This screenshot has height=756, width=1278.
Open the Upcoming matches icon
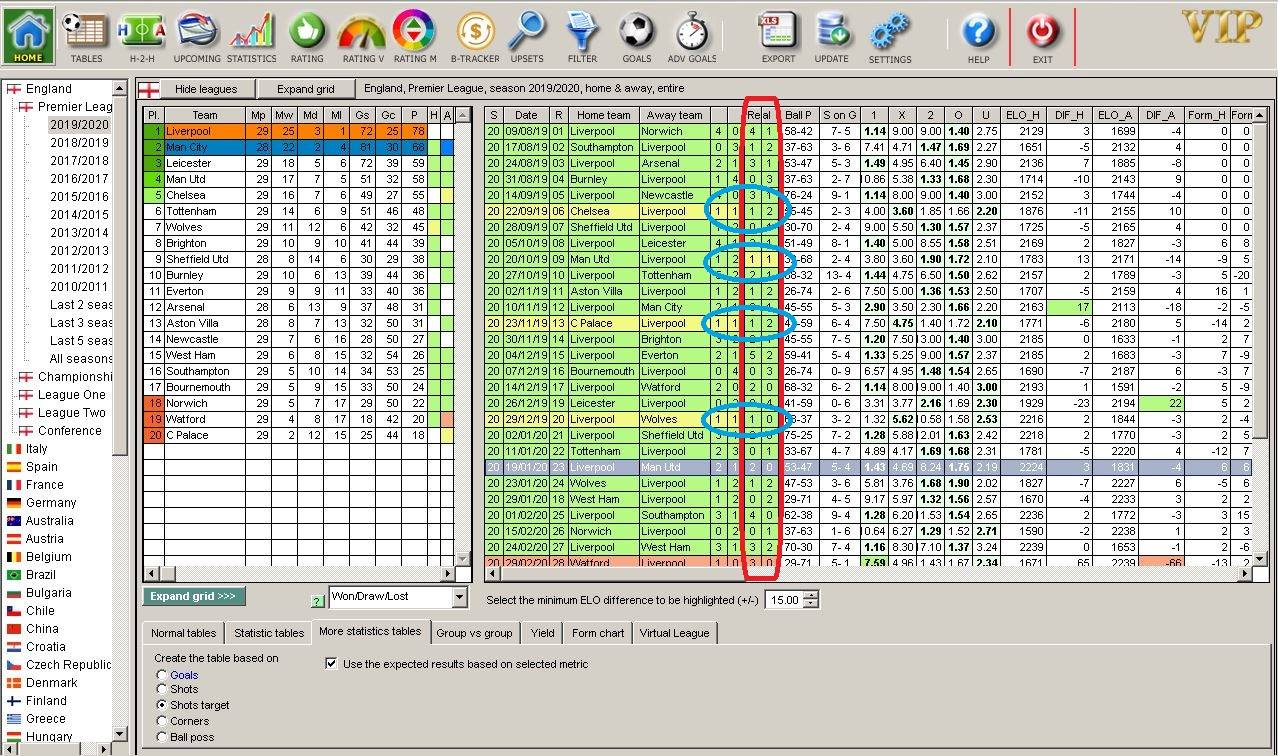click(x=197, y=37)
